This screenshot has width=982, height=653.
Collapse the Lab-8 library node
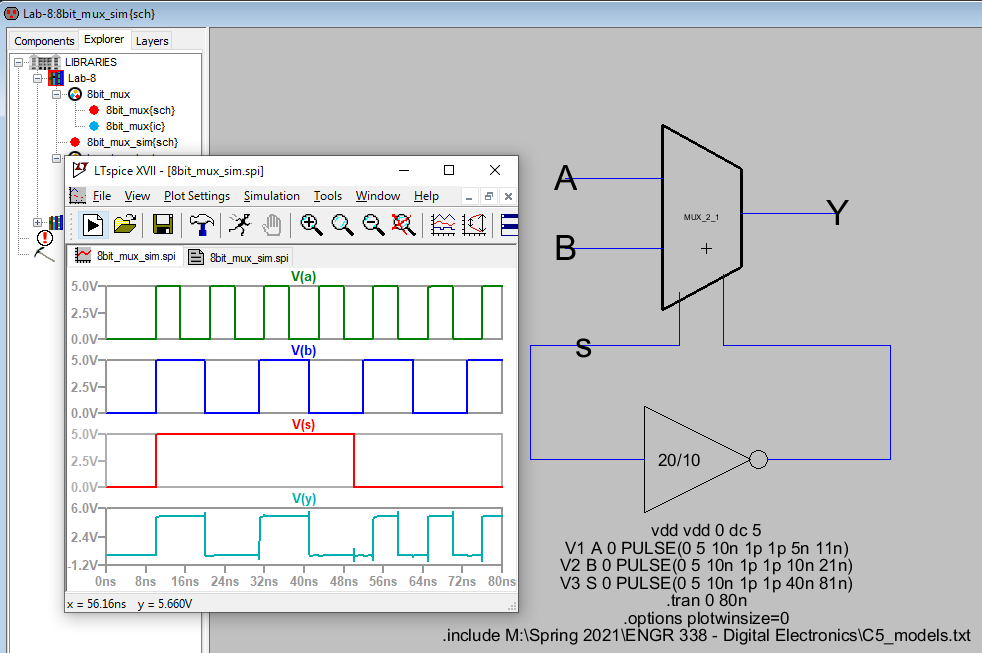(38, 78)
